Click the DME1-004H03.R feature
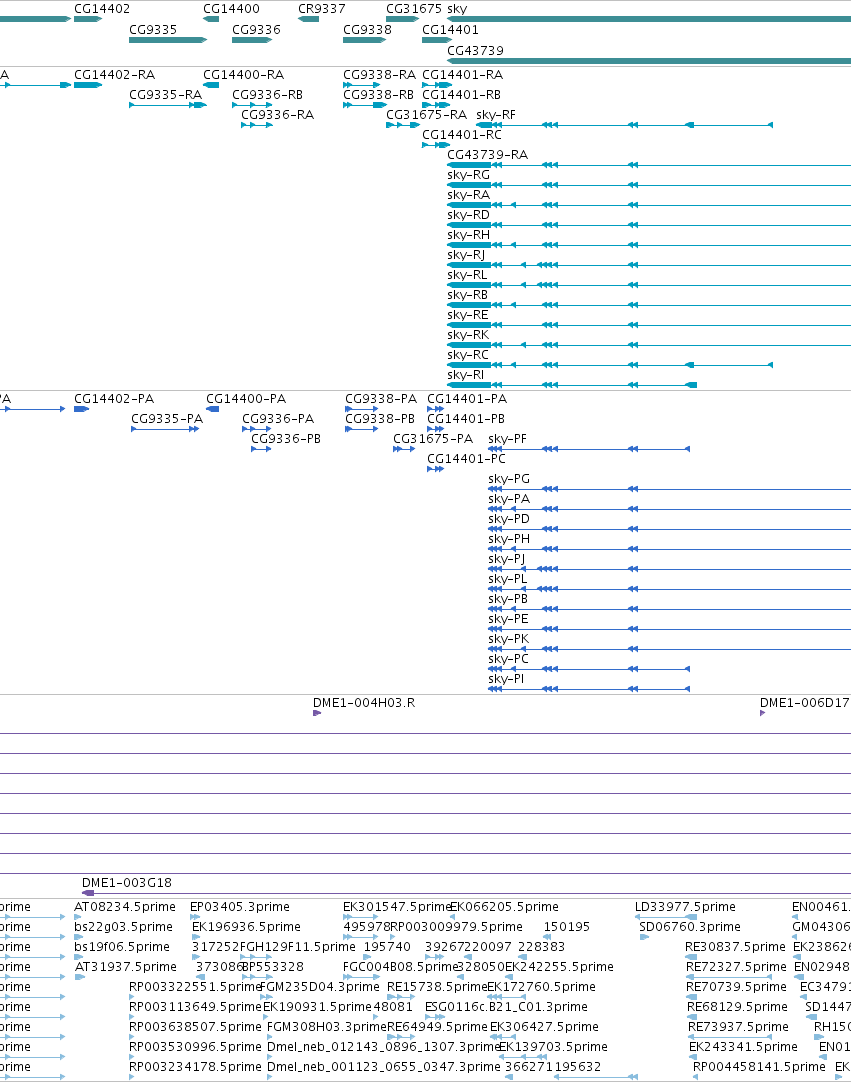The width and height of the screenshot is (851, 1082). pyautogui.click(x=364, y=703)
